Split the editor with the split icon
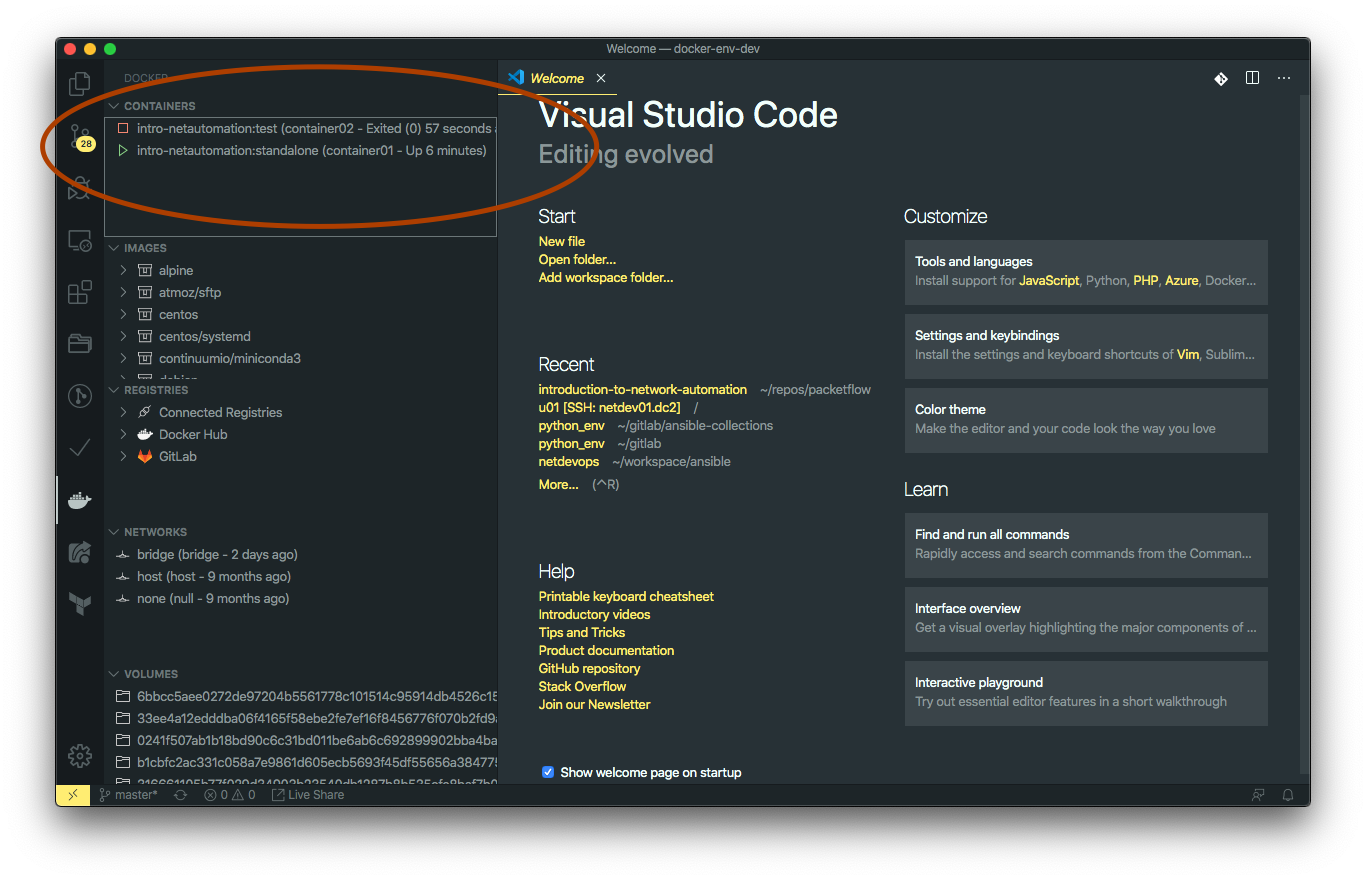 [x=1252, y=78]
